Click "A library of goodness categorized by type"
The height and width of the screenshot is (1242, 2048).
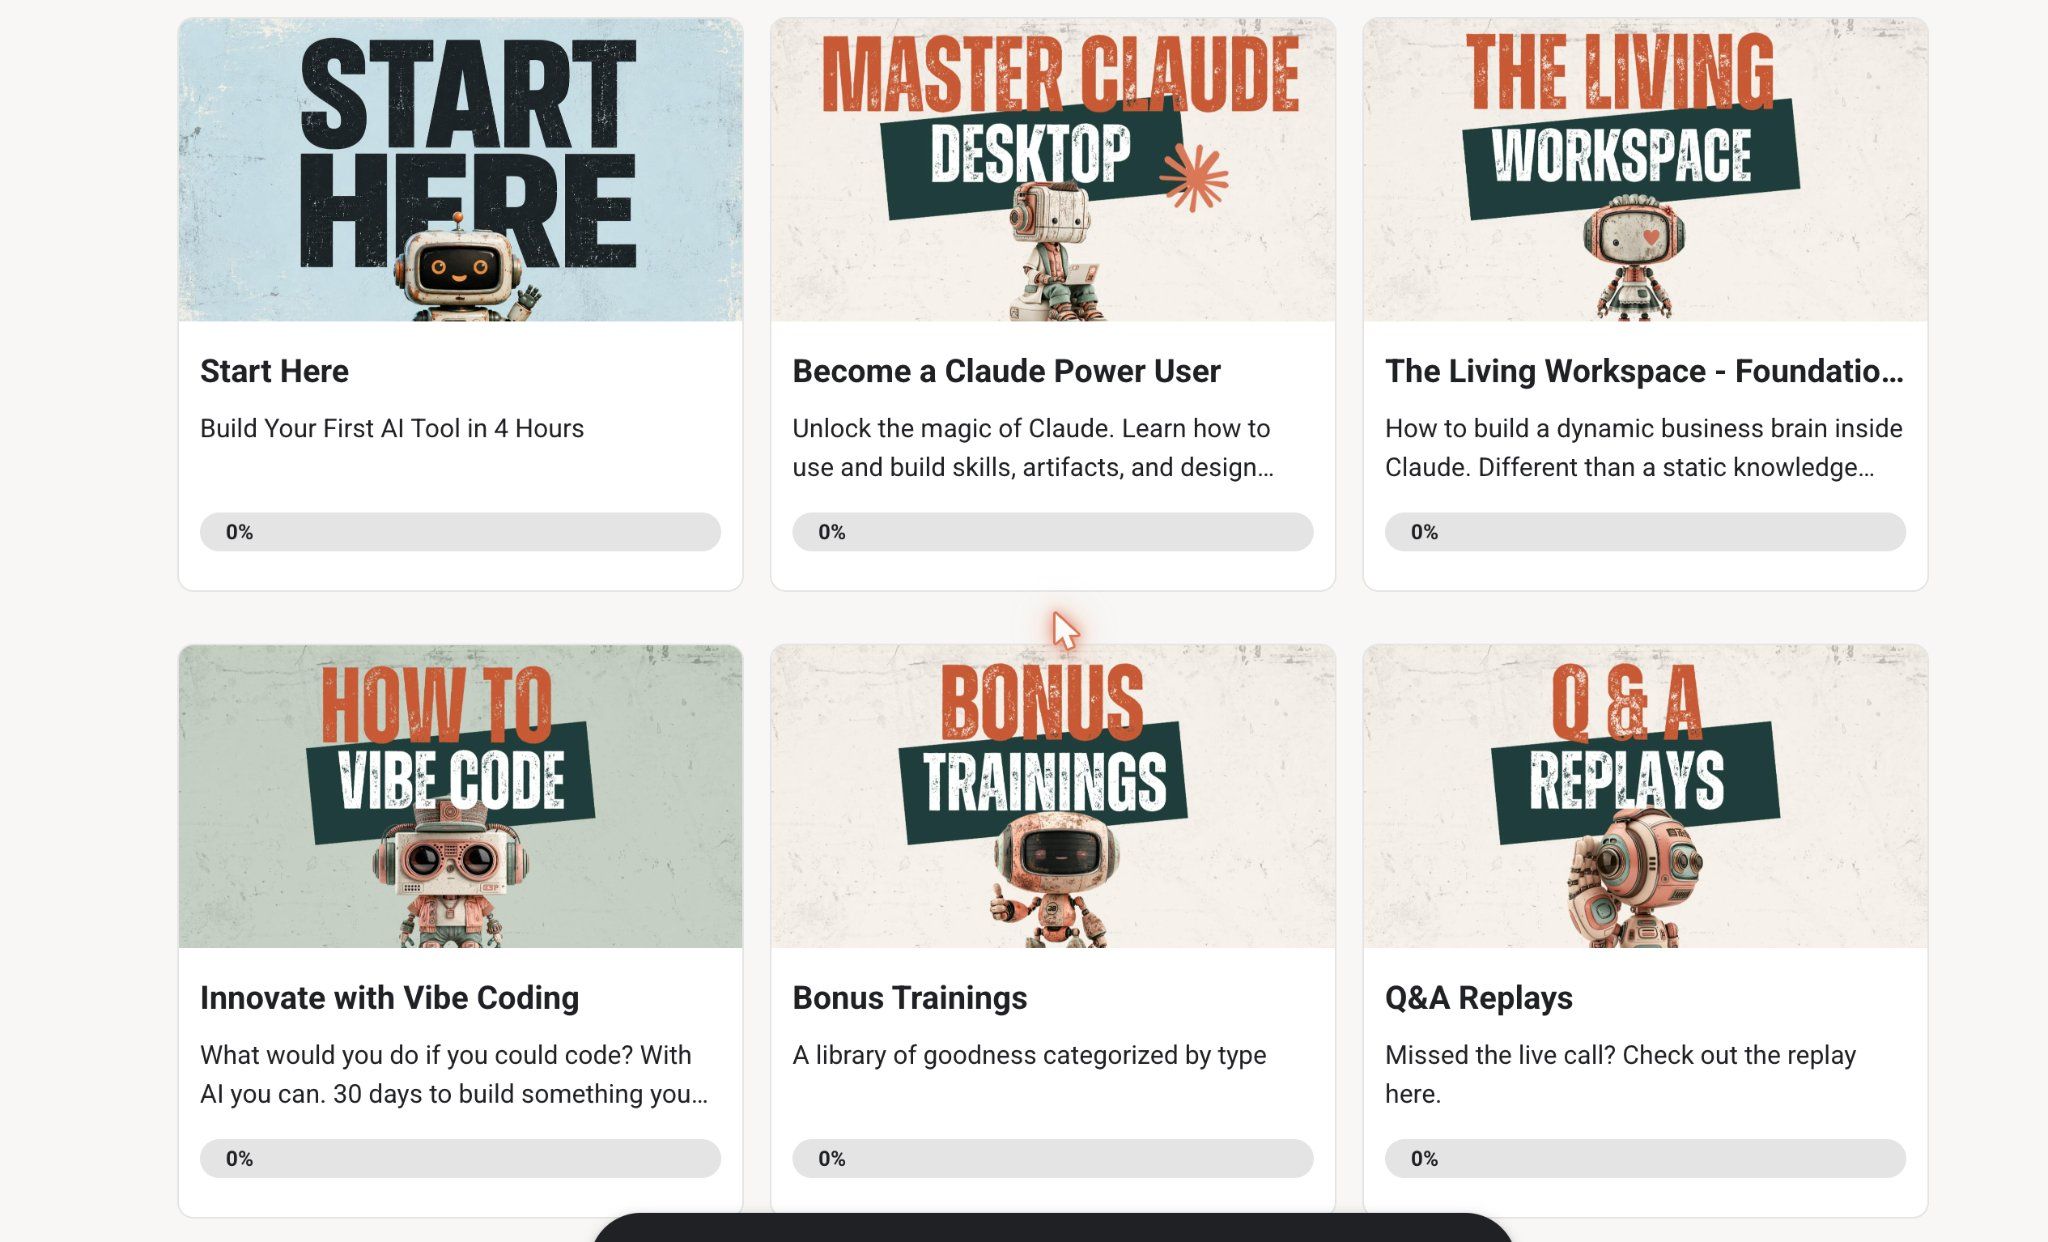(1029, 1055)
